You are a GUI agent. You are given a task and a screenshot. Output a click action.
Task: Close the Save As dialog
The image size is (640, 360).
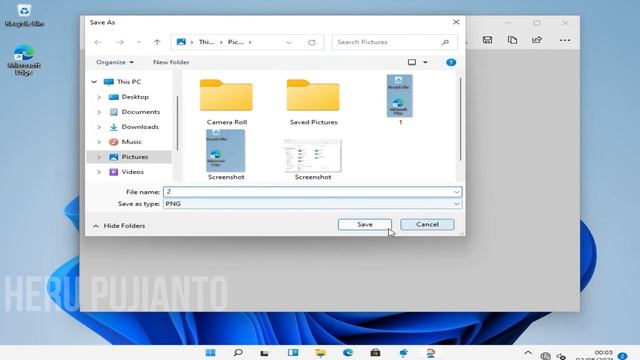[x=456, y=22]
